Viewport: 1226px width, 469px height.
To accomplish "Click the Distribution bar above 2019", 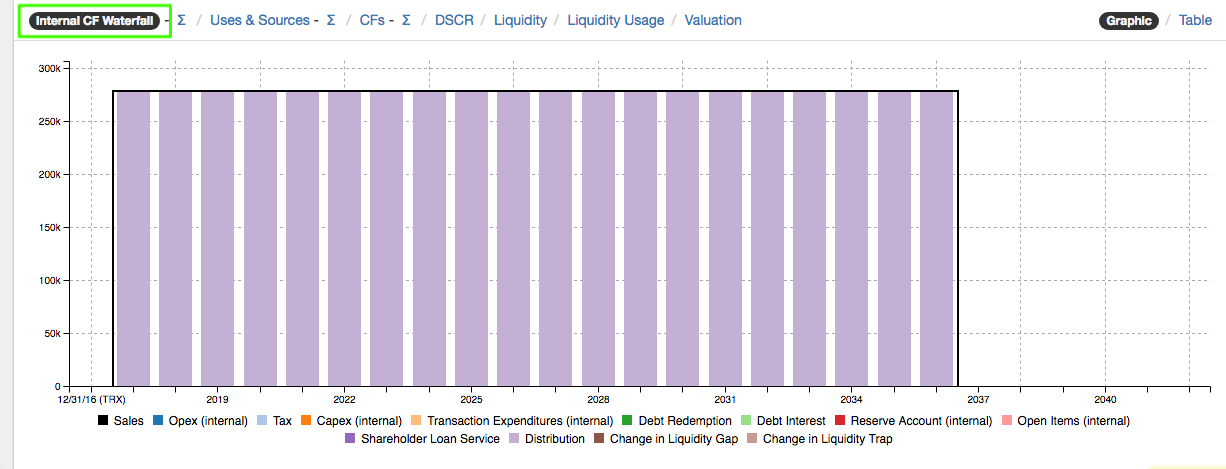I will click(x=217, y=238).
